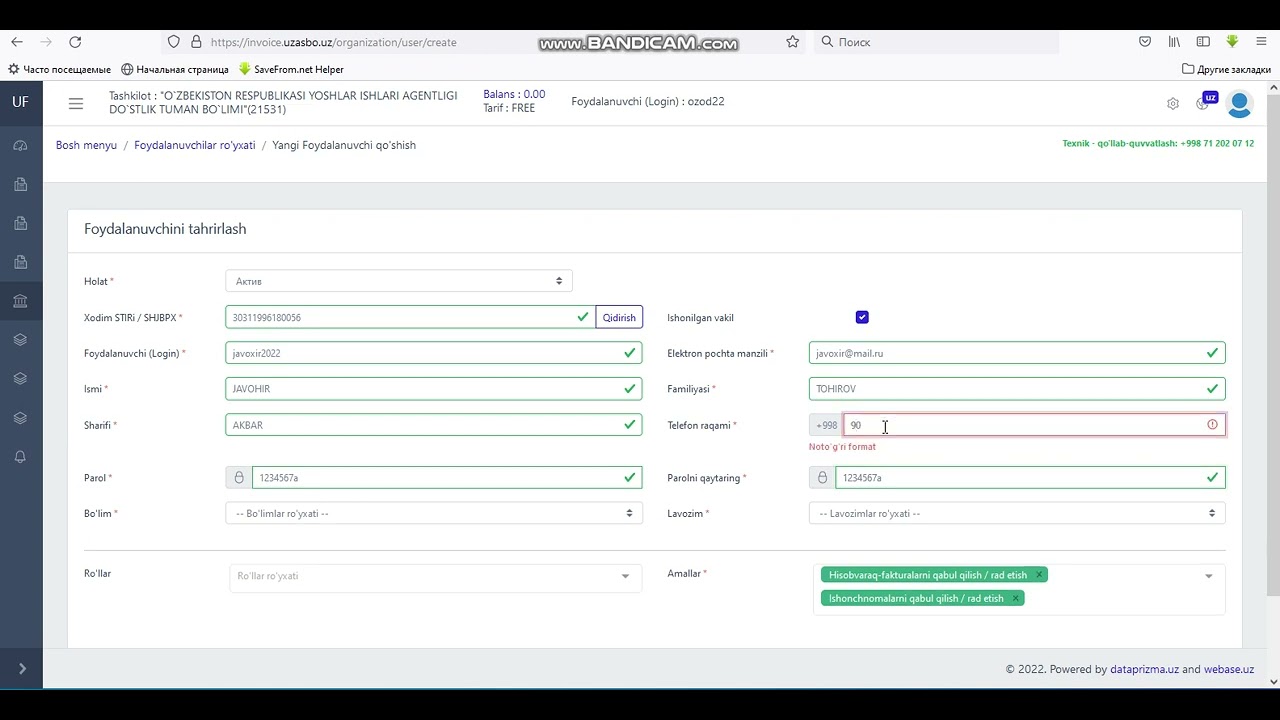
Task: Click the Foydalanuvchi (Login) input field
Action: [x=434, y=353]
